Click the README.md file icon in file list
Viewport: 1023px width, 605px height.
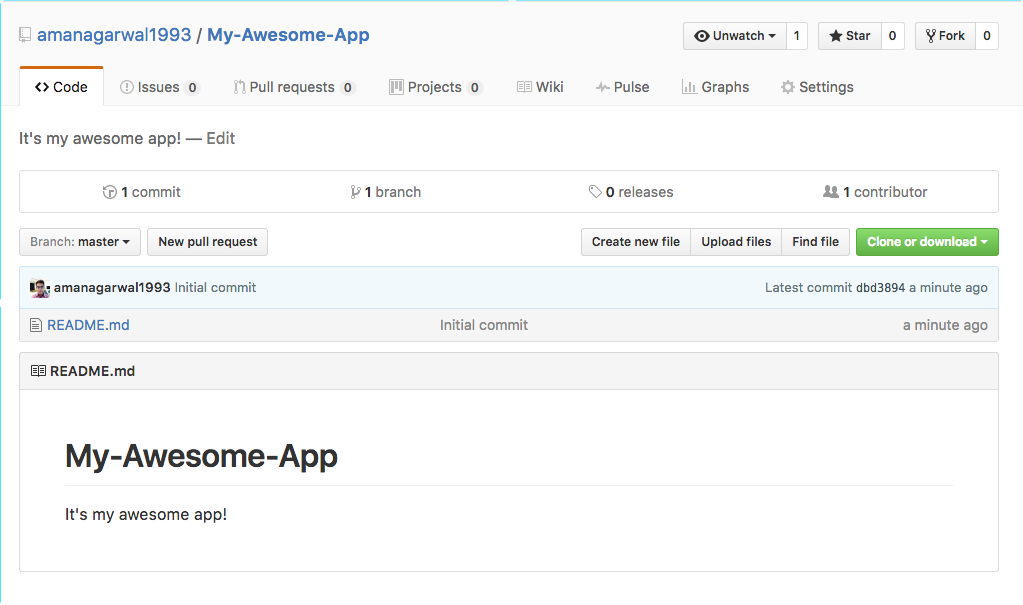click(x=36, y=325)
